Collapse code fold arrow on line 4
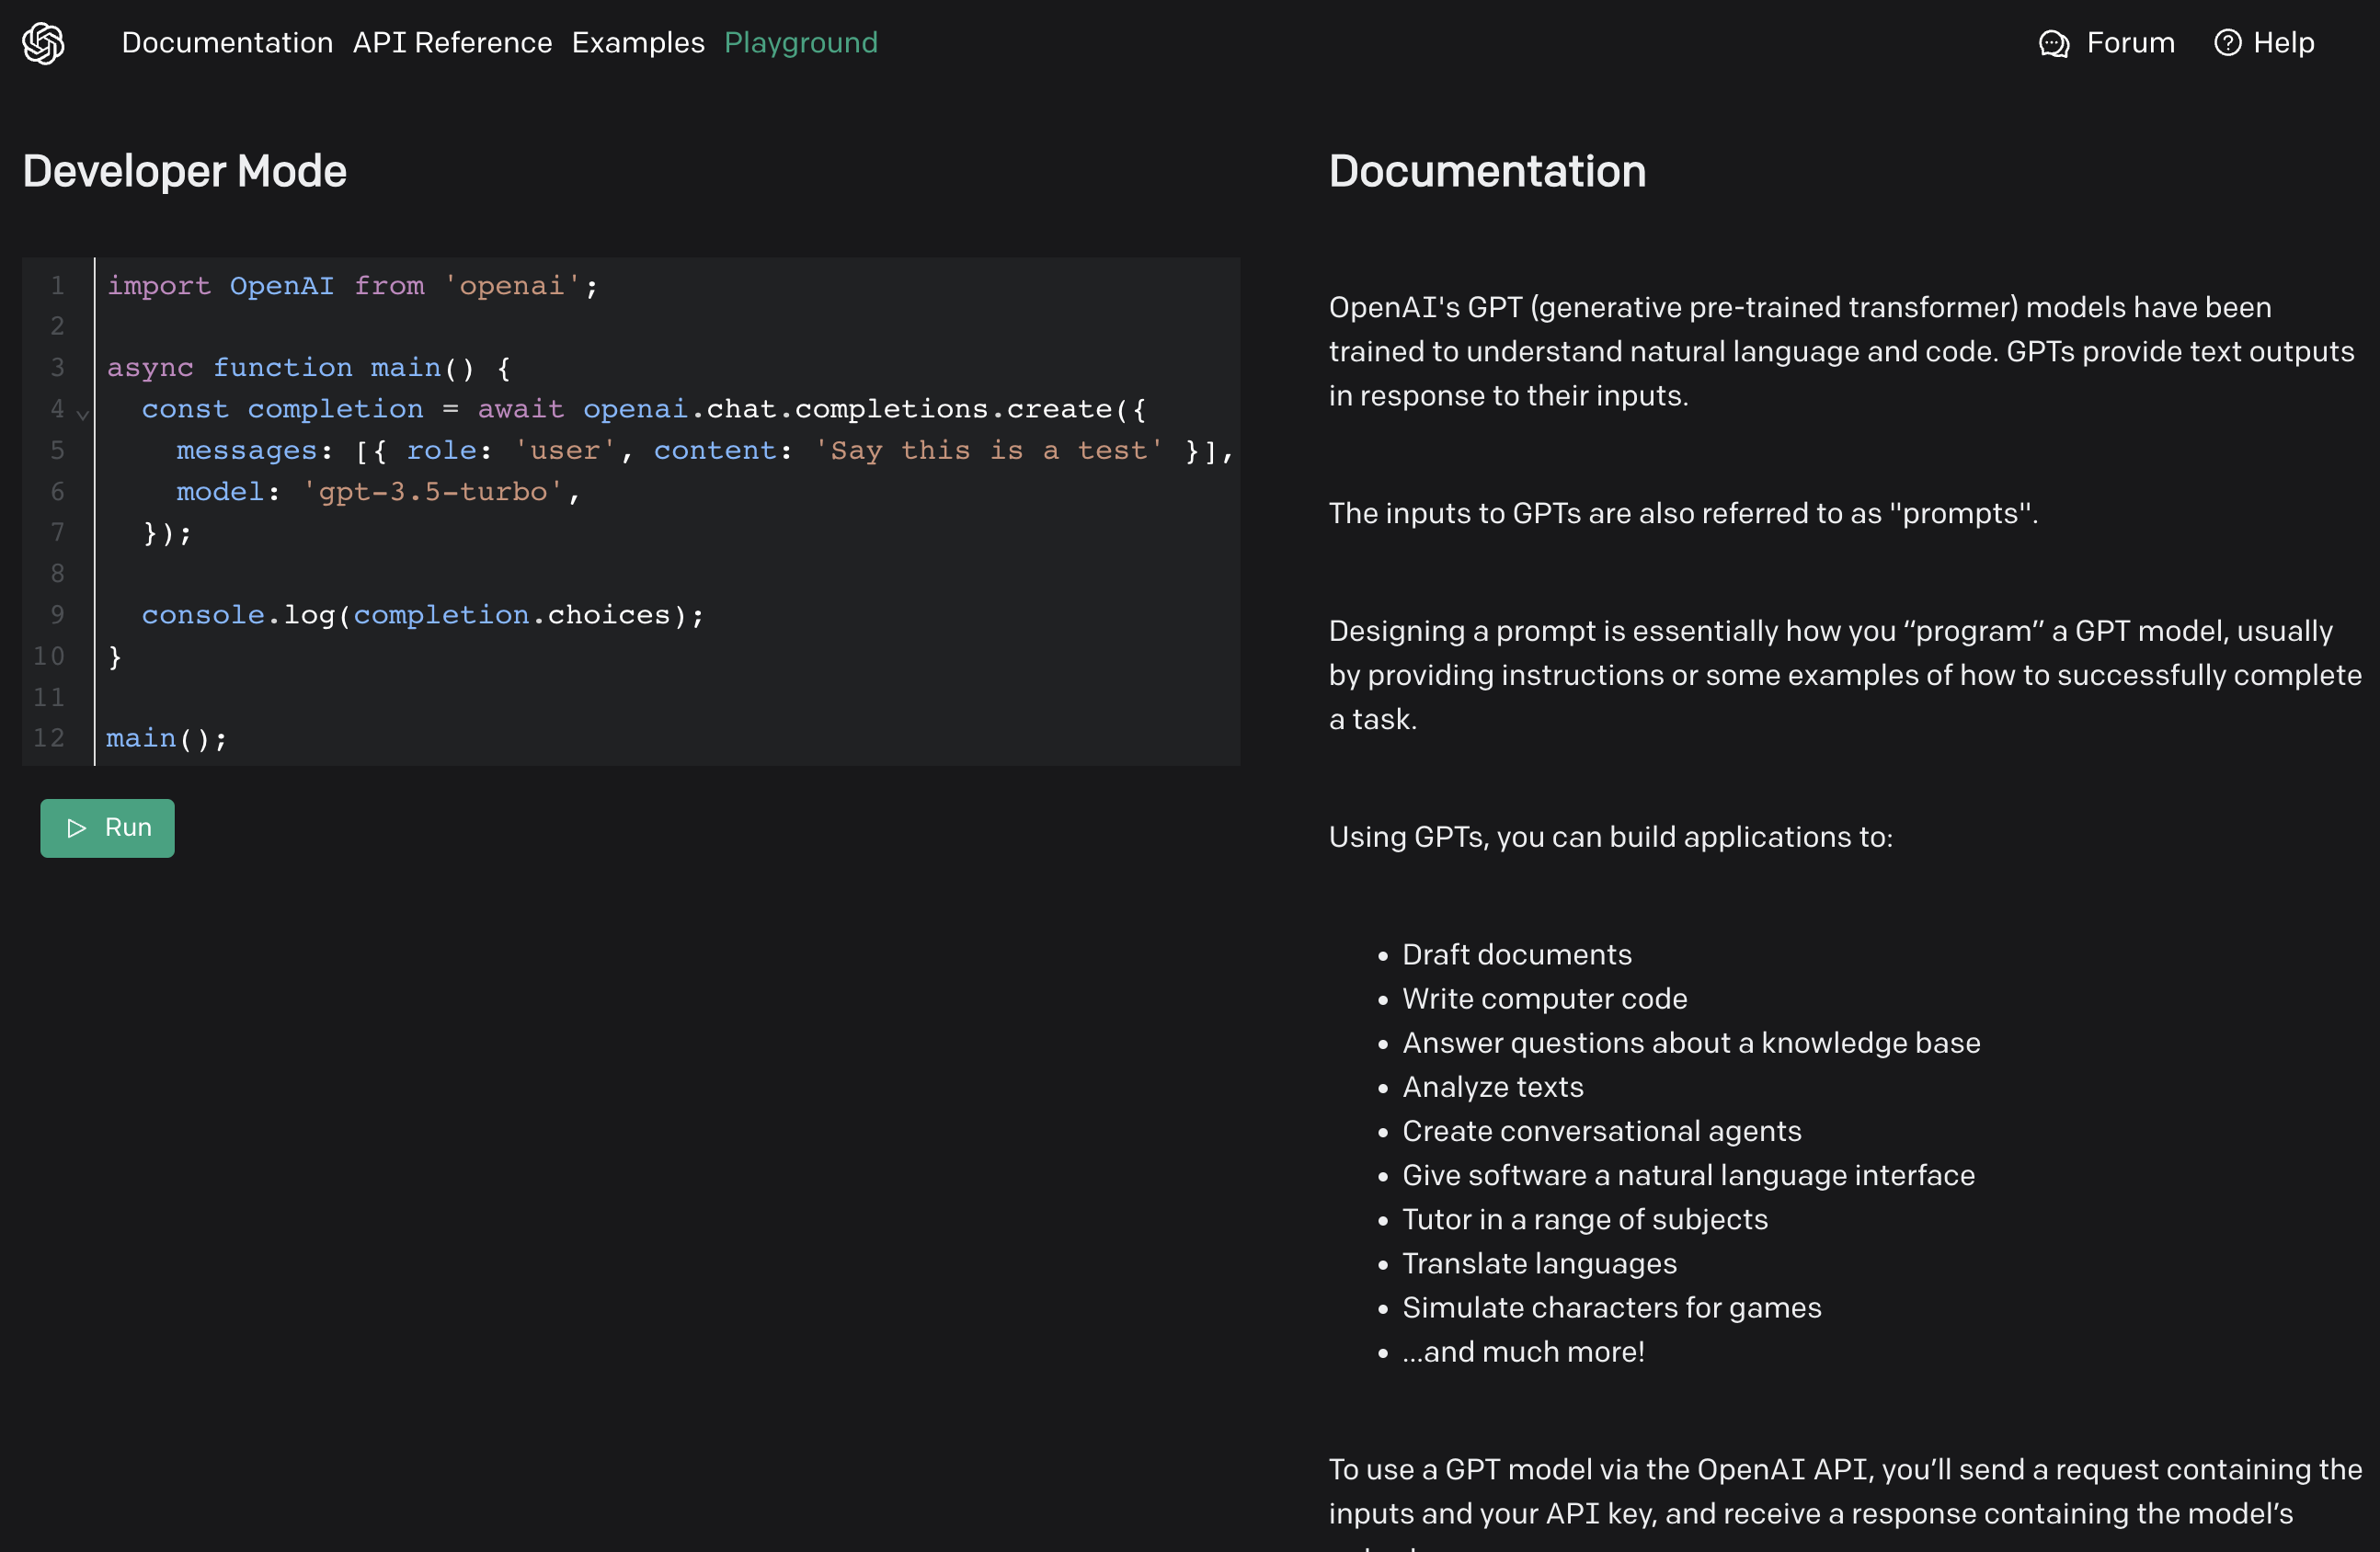Screen dimensions: 2380x1552 (x=83, y=413)
